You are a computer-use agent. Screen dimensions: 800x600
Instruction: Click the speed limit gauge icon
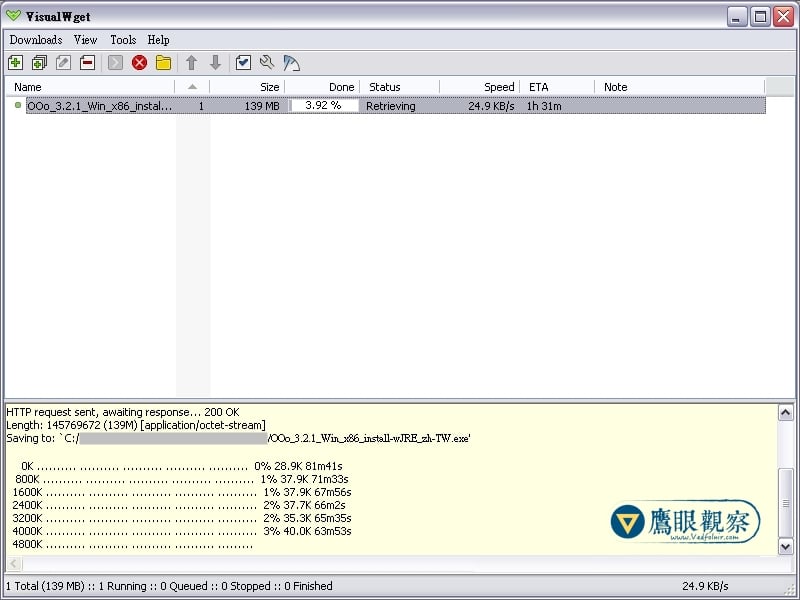tap(291, 63)
